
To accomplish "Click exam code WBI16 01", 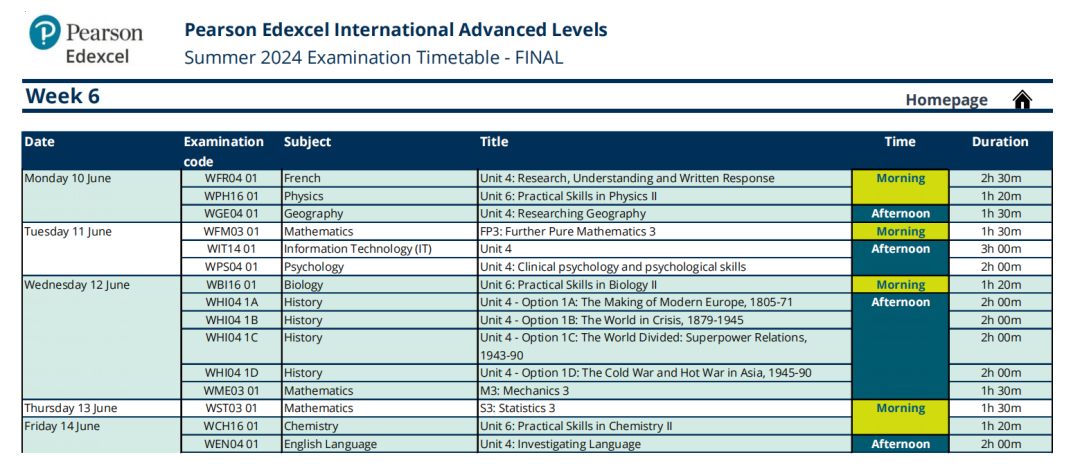I will pyautogui.click(x=231, y=284).
